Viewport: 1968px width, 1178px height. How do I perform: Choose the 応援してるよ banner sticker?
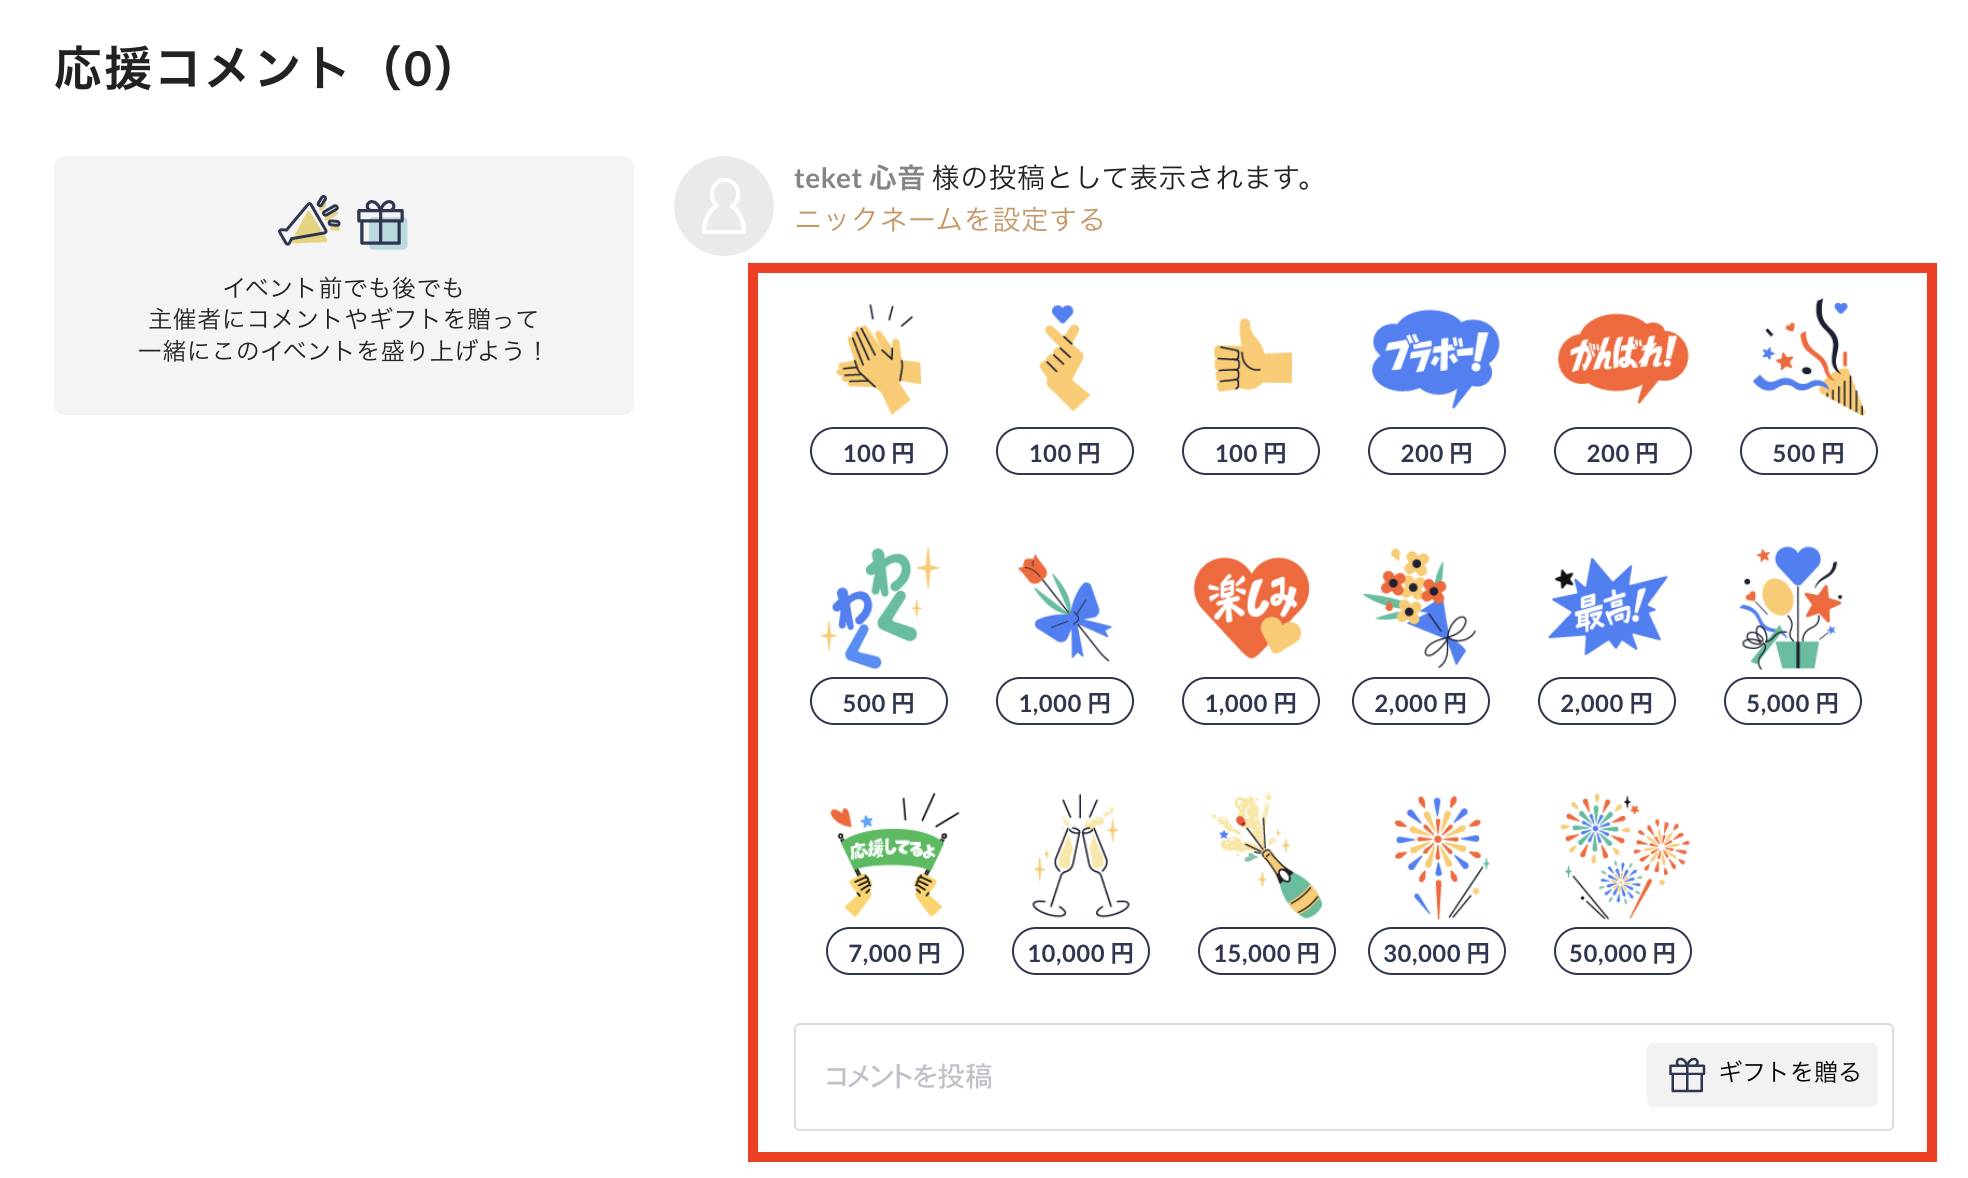[894, 855]
